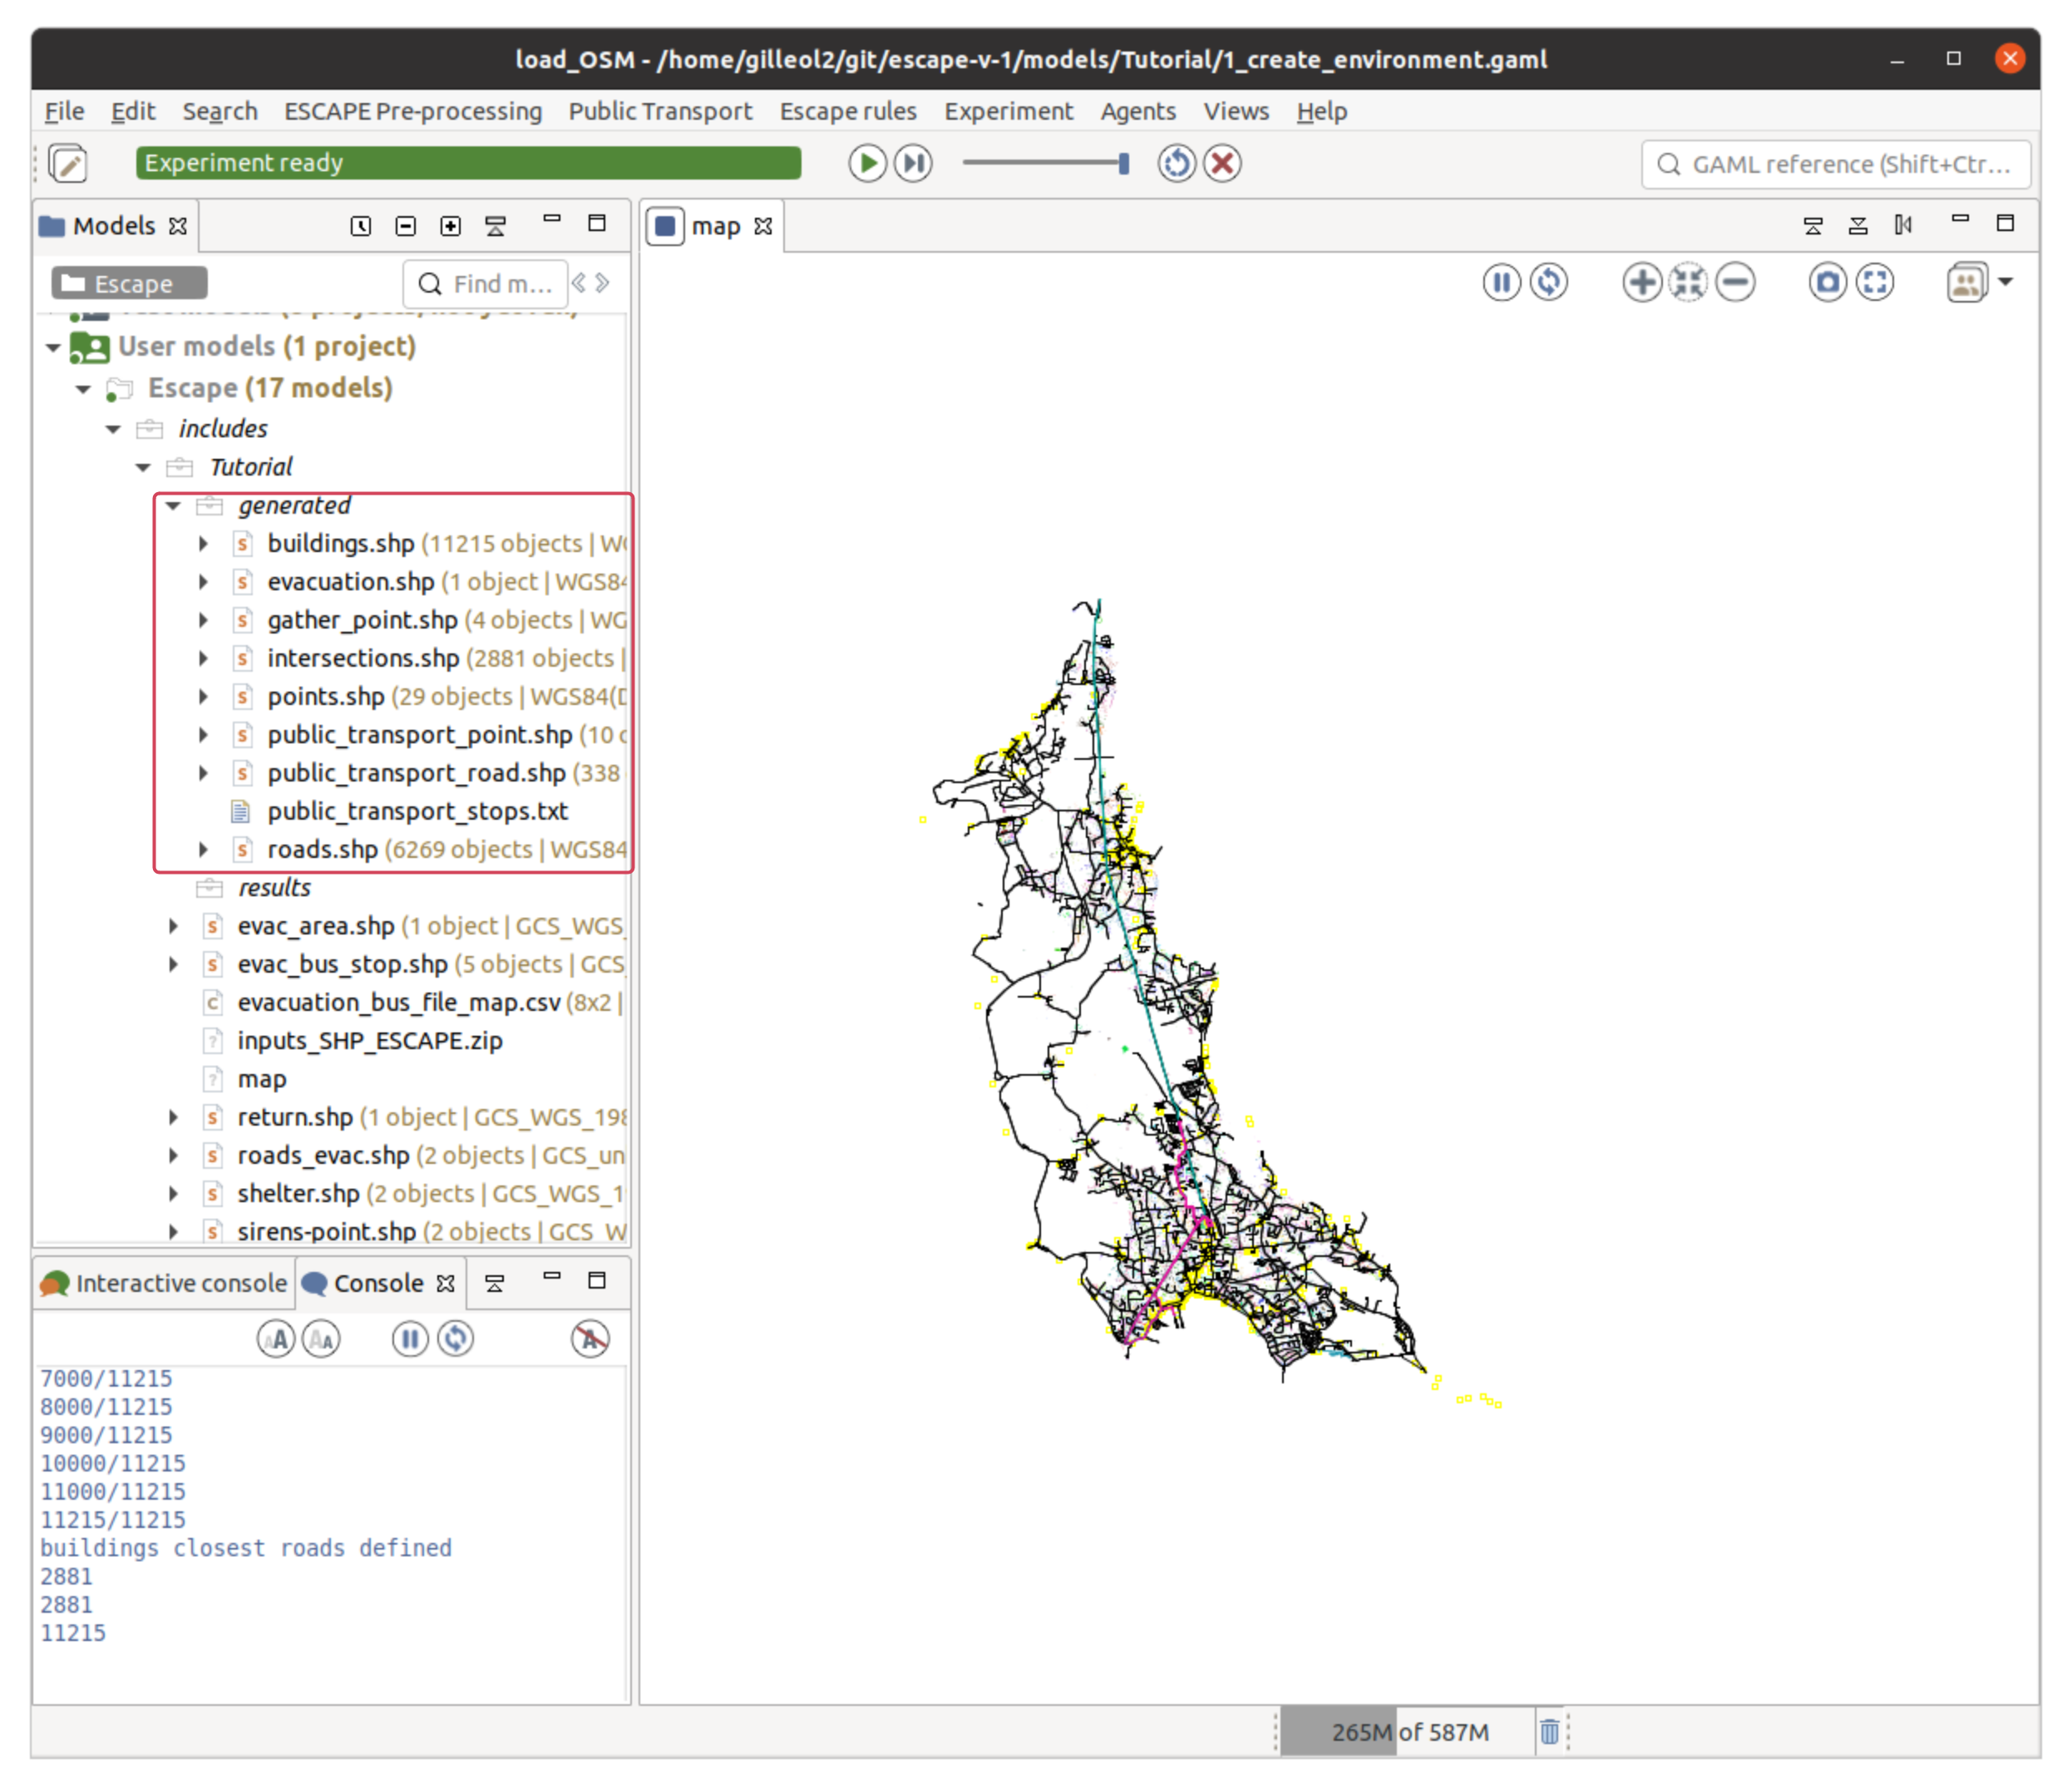Collapse the generated folder
This screenshot has width=2072, height=1789.
(x=173, y=506)
